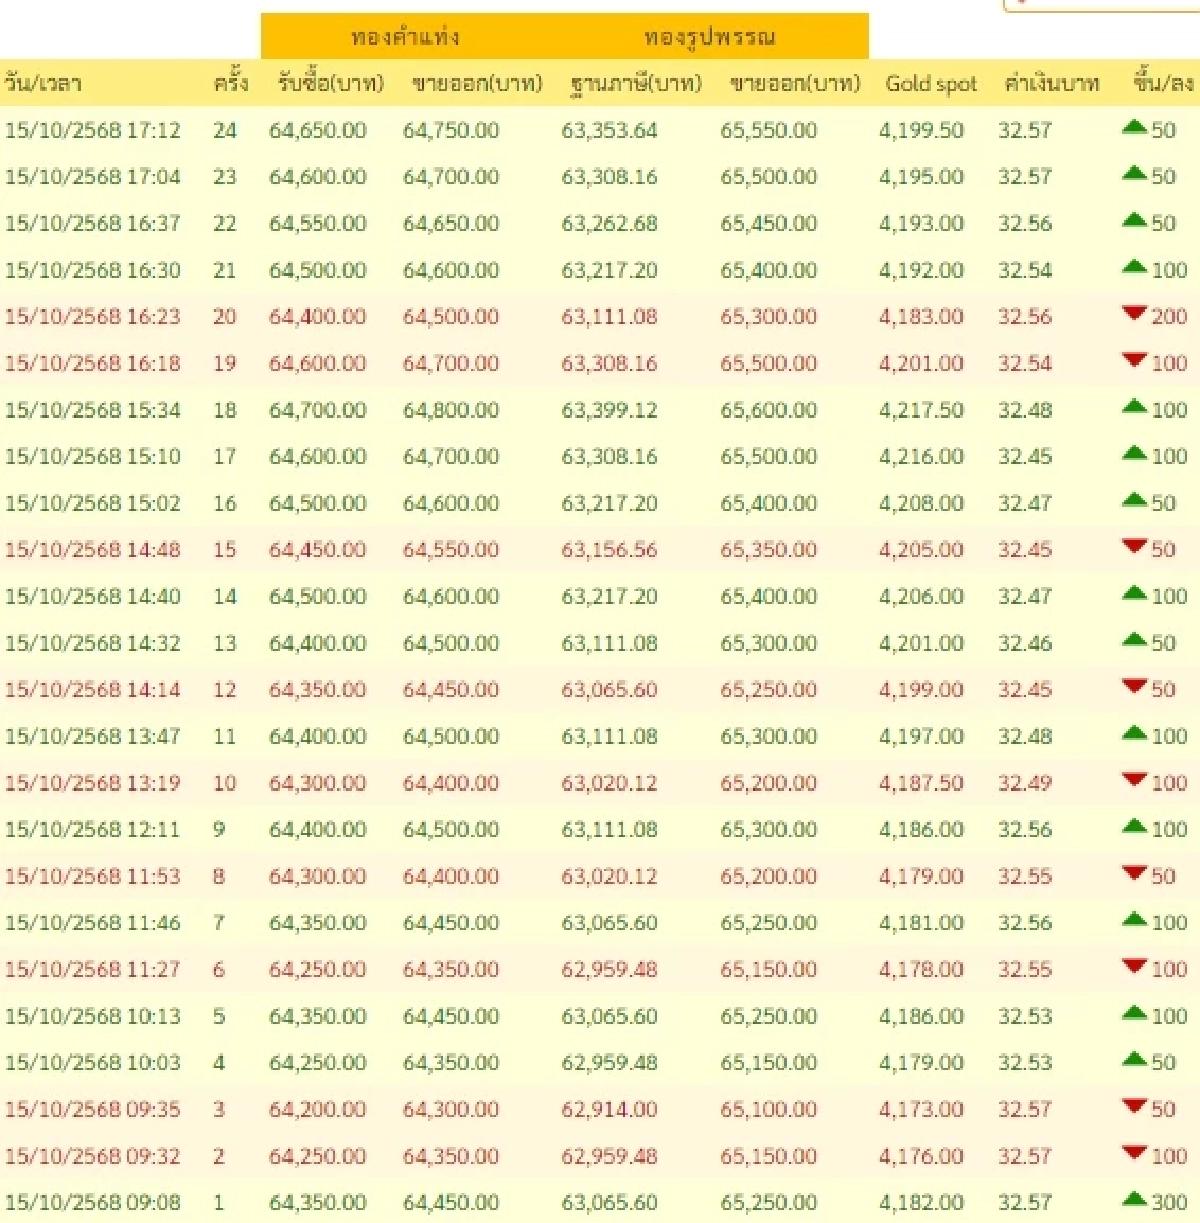Screen dimensions: 1200x1223
Task: Click the green up arrow in the 09:08 row
Action: click(x=1134, y=1199)
